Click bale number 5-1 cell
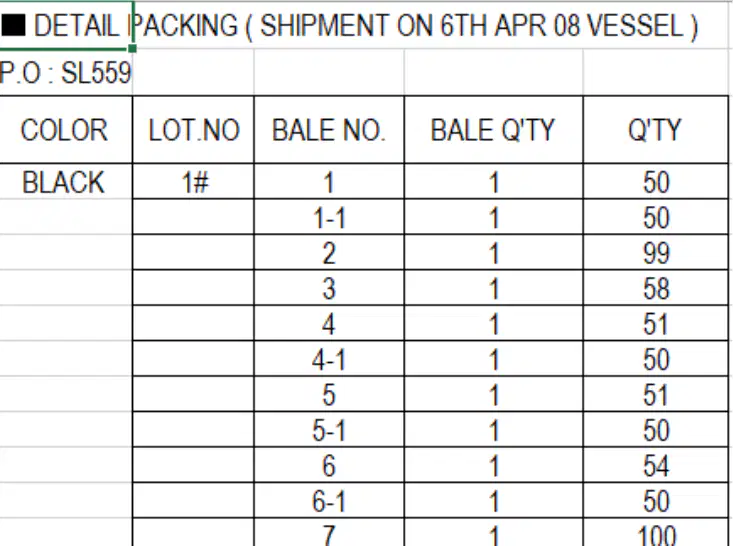Viewport: 733px width, 546px height. coord(329,430)
